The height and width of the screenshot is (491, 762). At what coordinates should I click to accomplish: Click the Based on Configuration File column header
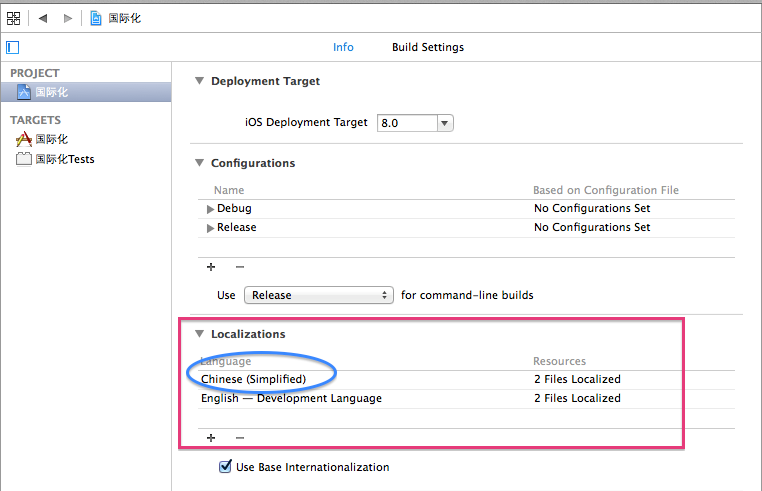pyautogui.click(x=606, y=190)
